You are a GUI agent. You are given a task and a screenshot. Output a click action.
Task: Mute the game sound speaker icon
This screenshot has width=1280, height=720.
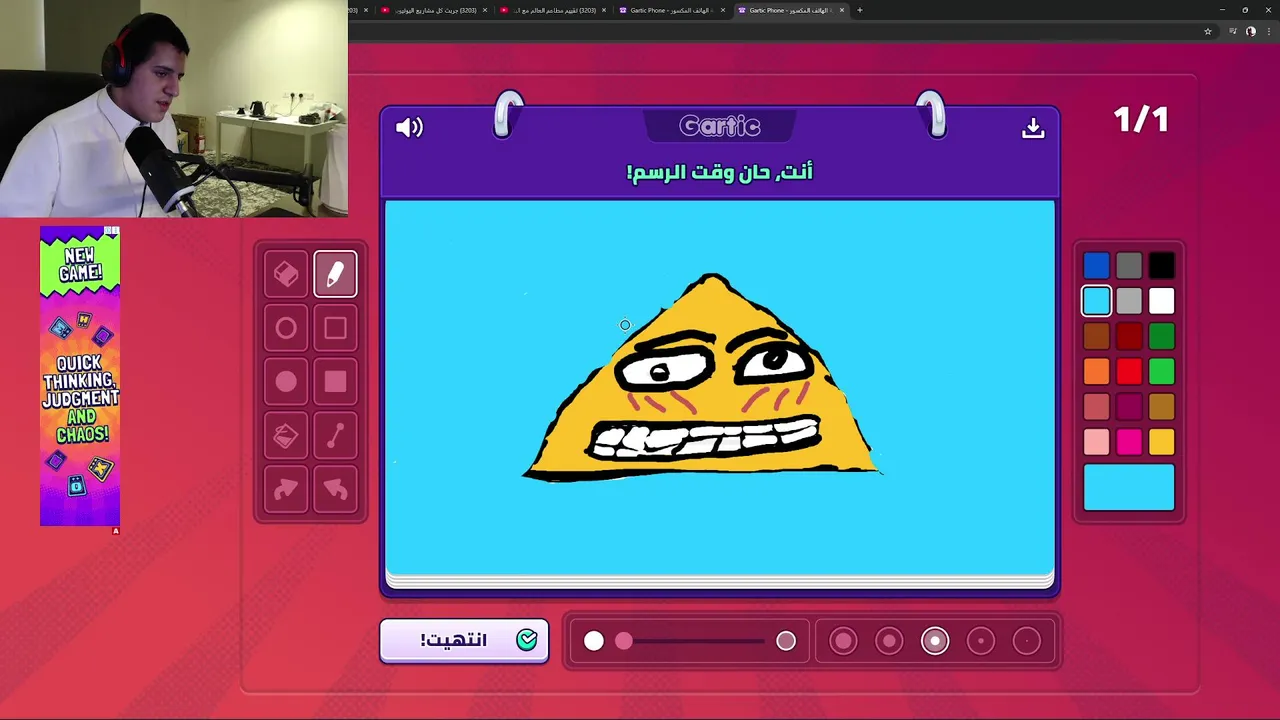[x=409, y=127]
